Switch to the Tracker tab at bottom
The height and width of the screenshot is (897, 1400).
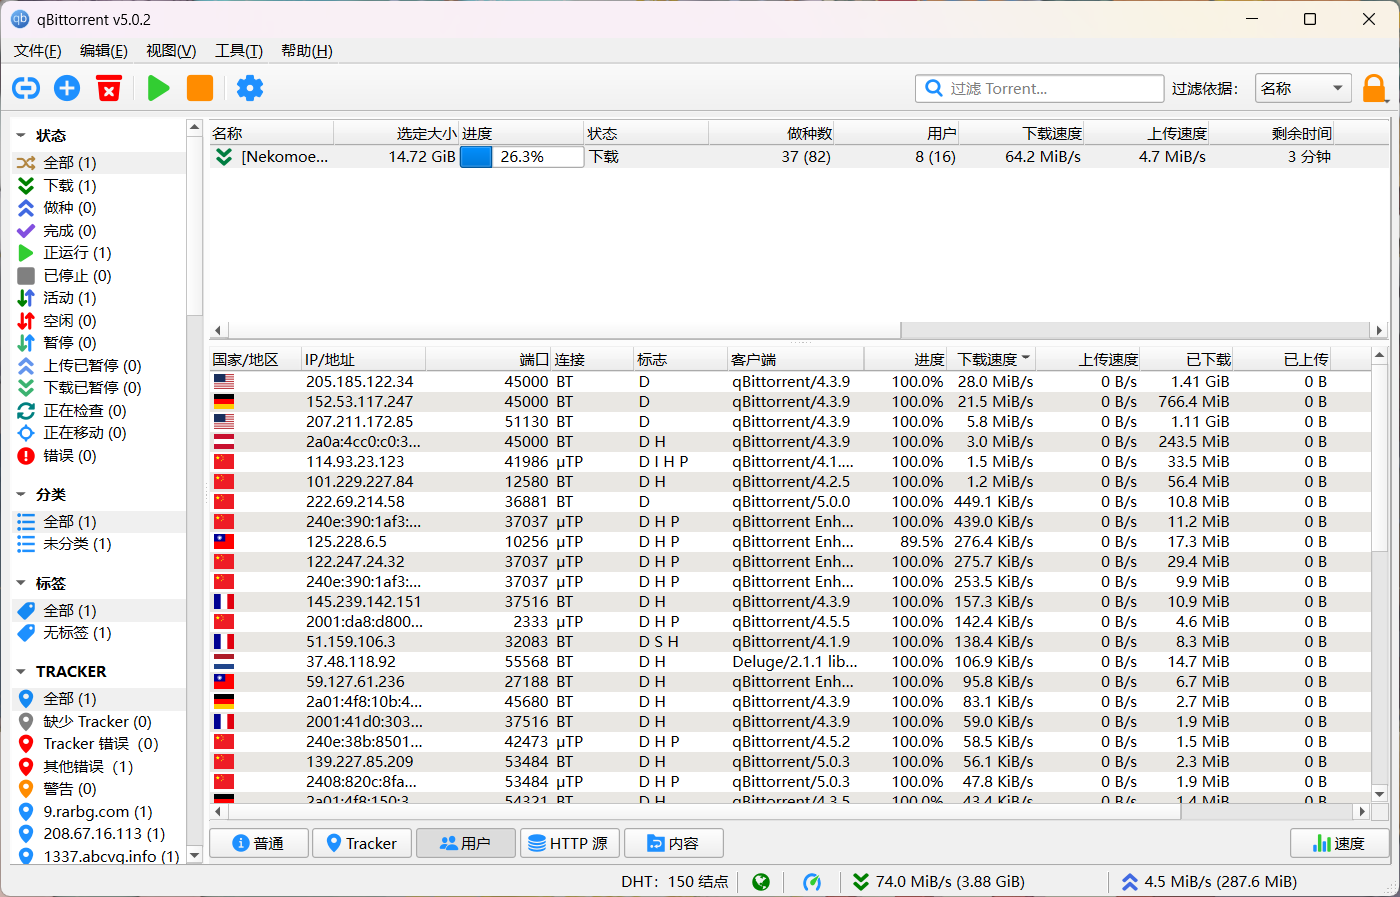[x=361, y=843]
